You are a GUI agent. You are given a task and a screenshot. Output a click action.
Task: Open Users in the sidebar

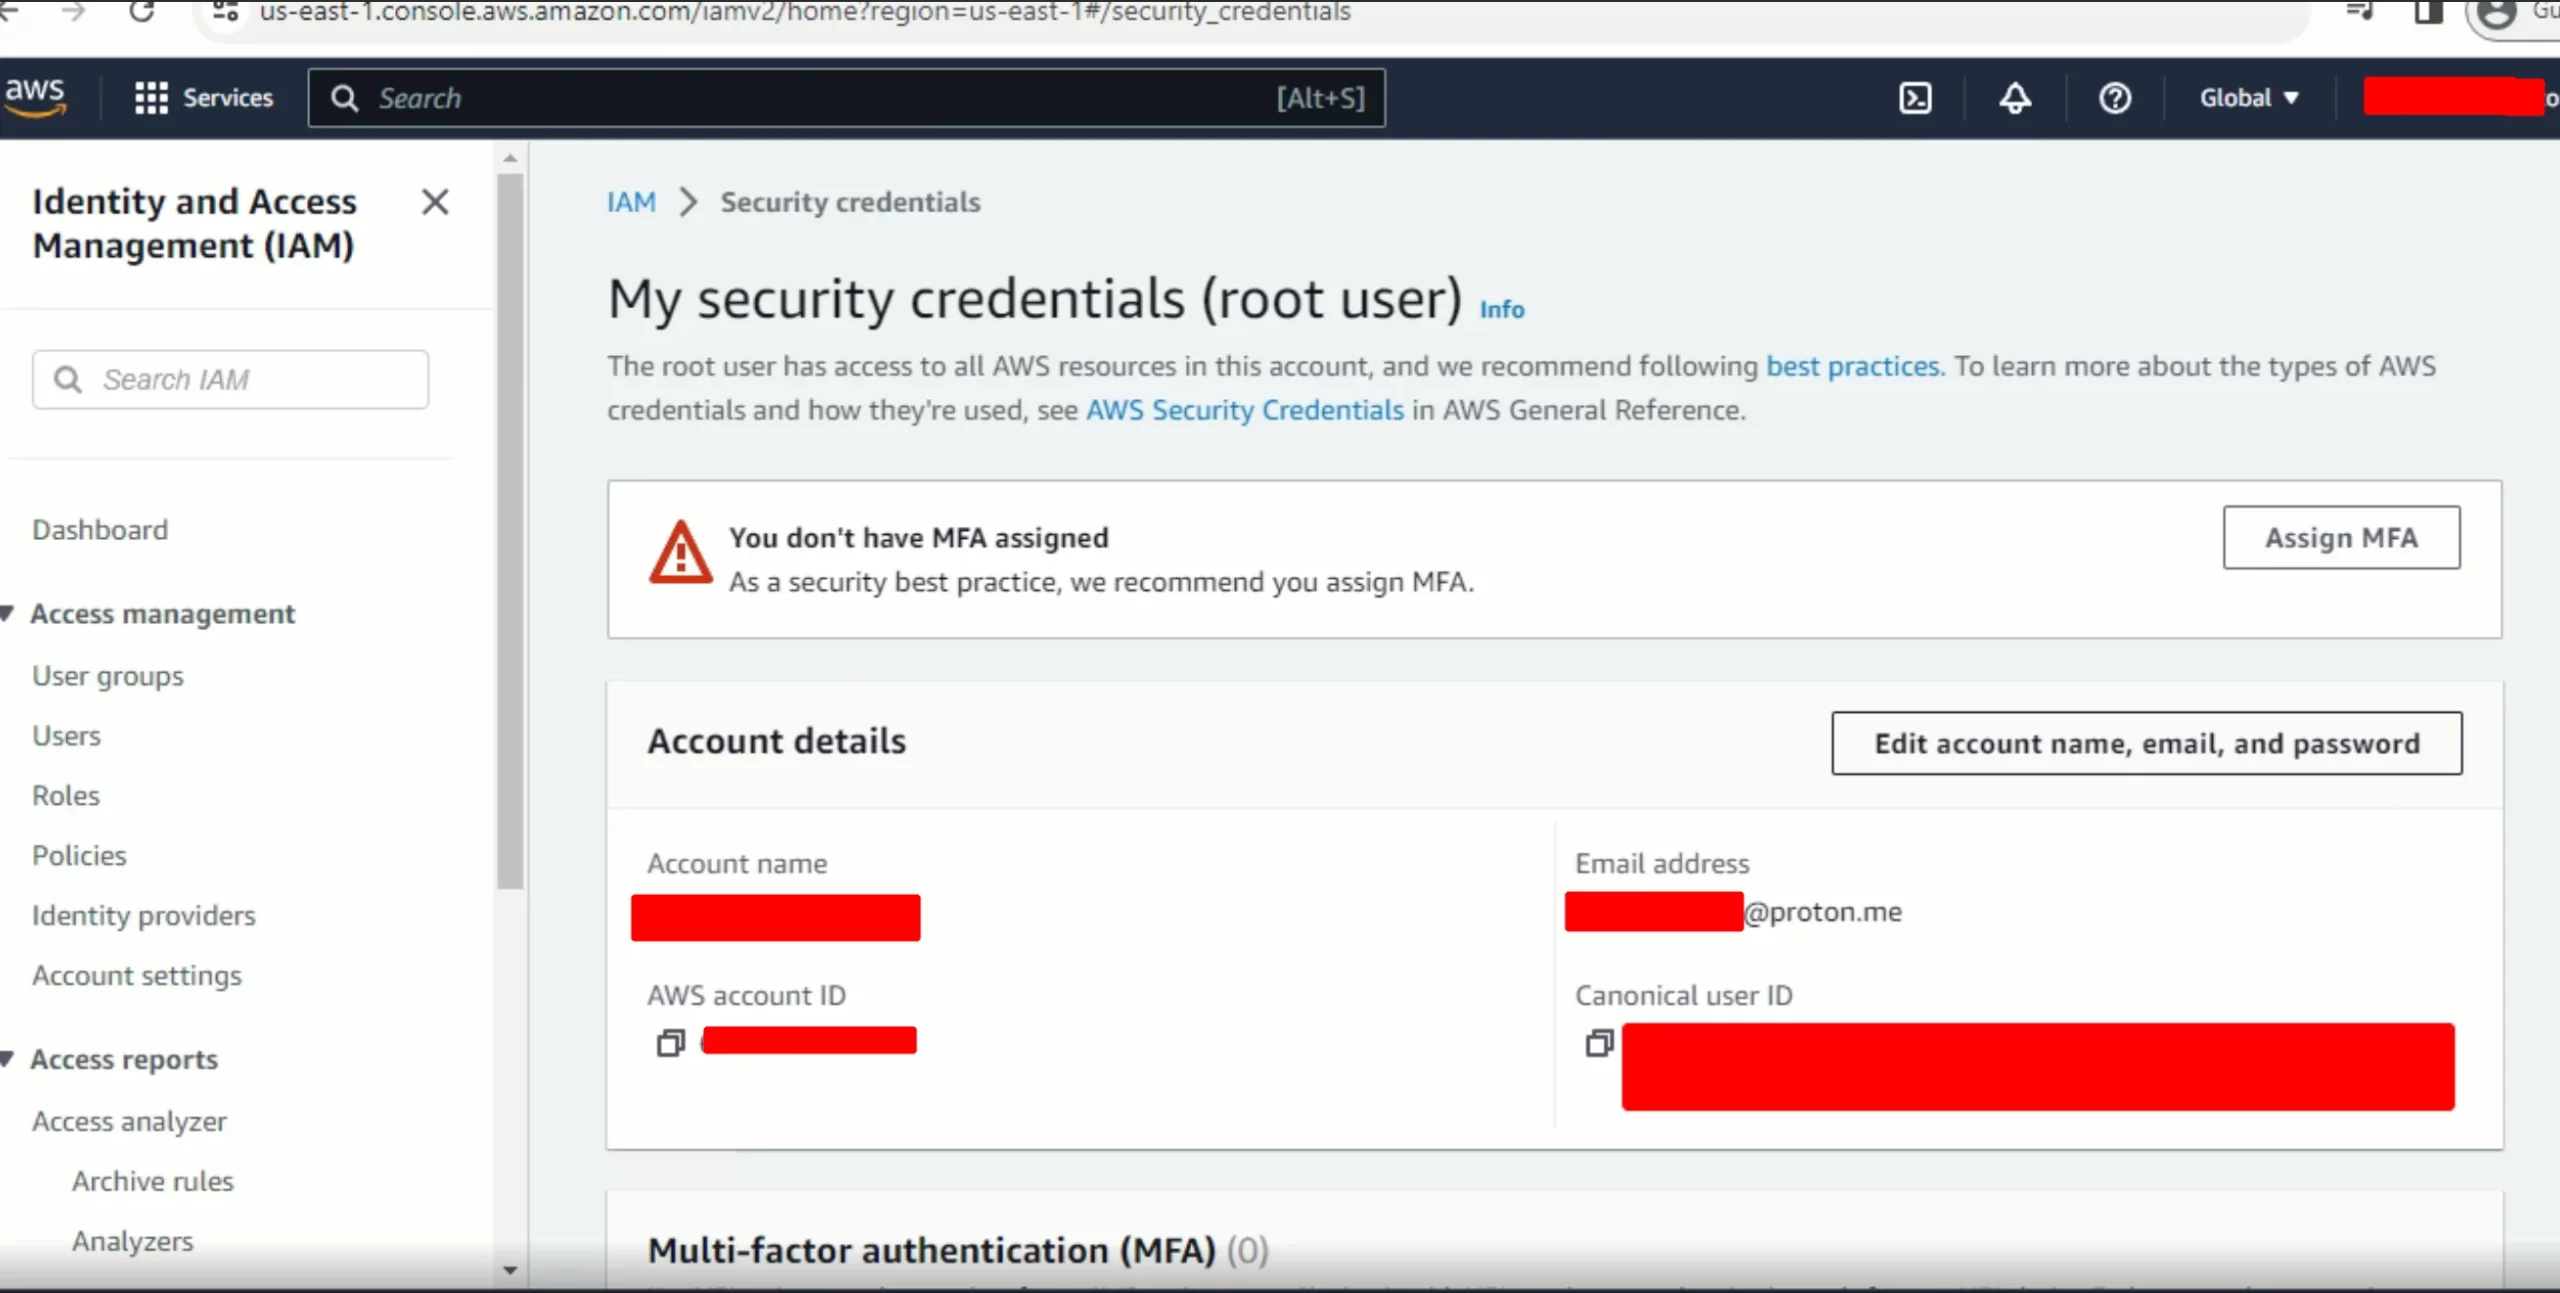[x=66, y=736]
